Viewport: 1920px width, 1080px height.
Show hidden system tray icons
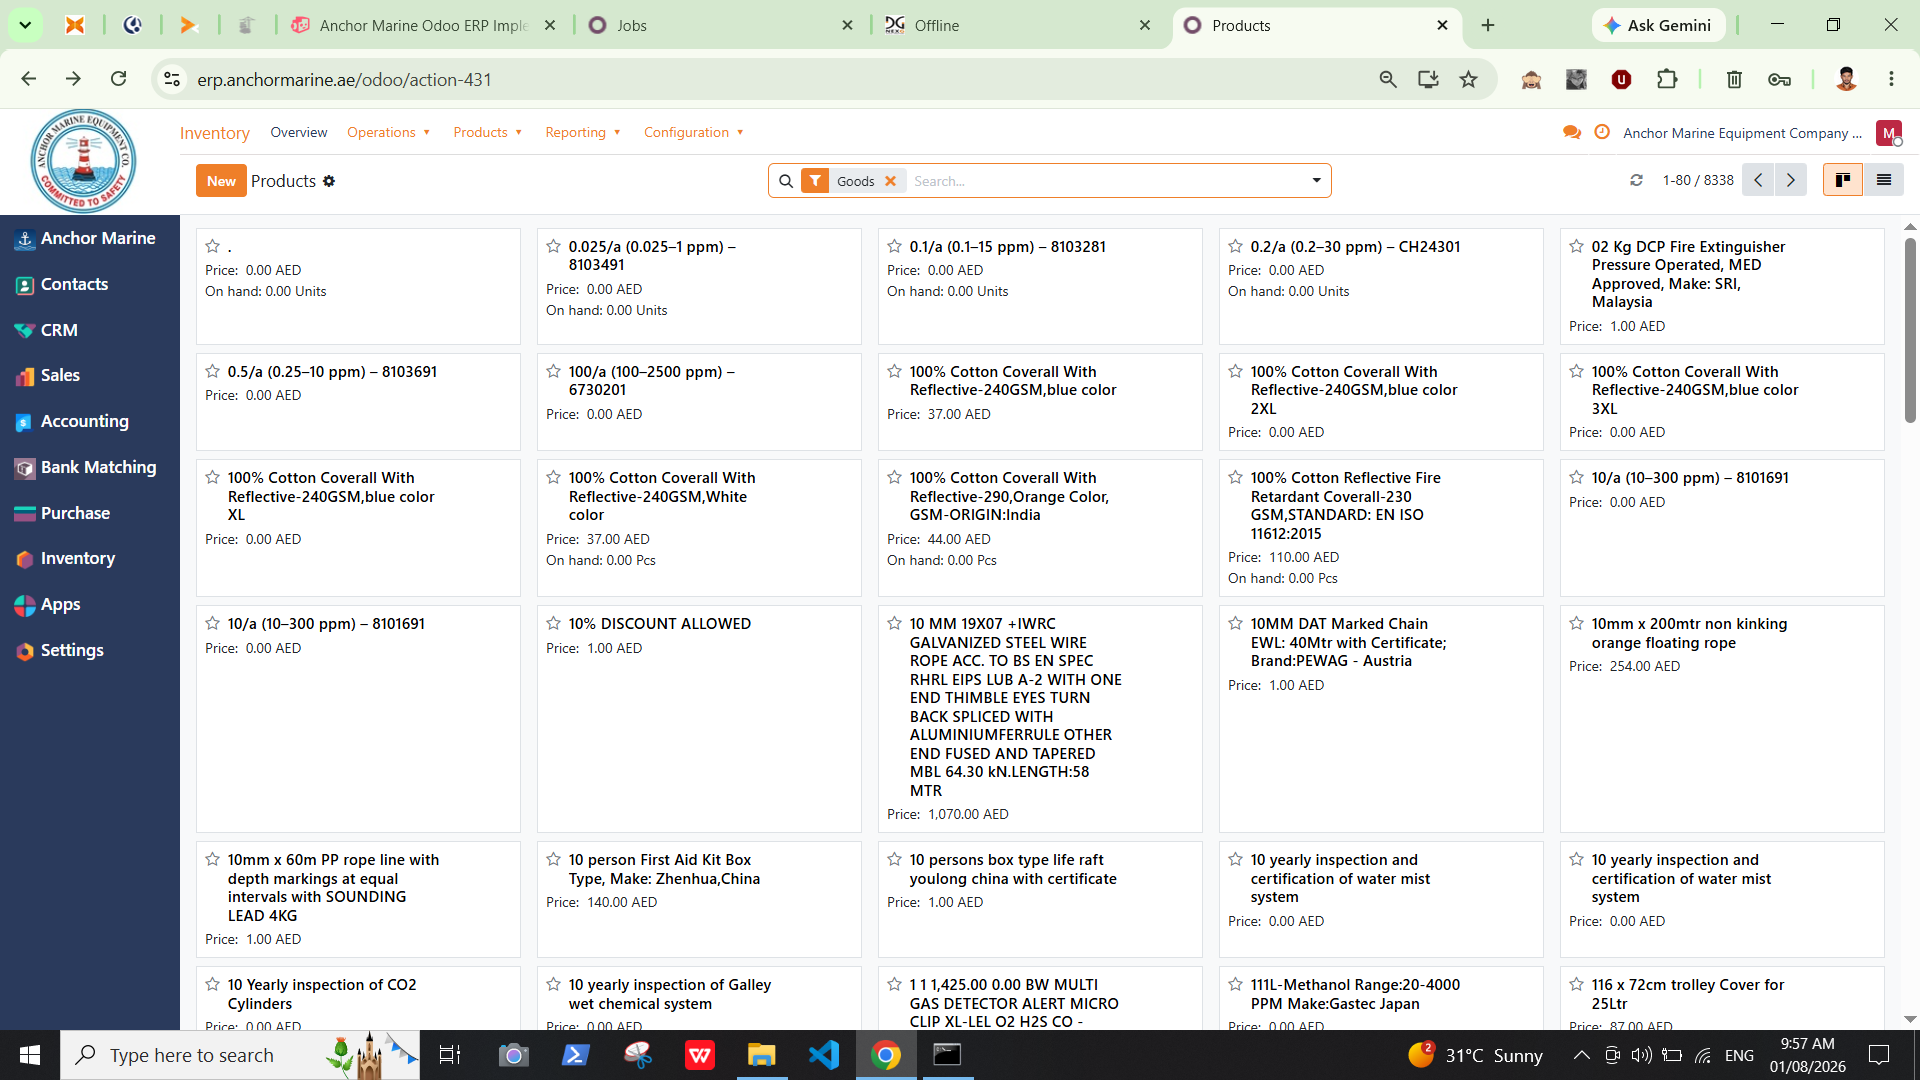[x=1581, y=1055]
